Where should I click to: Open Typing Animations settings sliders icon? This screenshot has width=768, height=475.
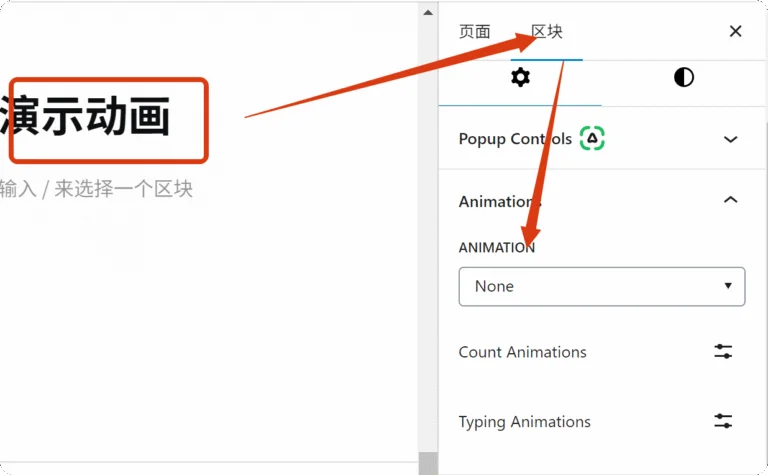[x=723, y=422]
